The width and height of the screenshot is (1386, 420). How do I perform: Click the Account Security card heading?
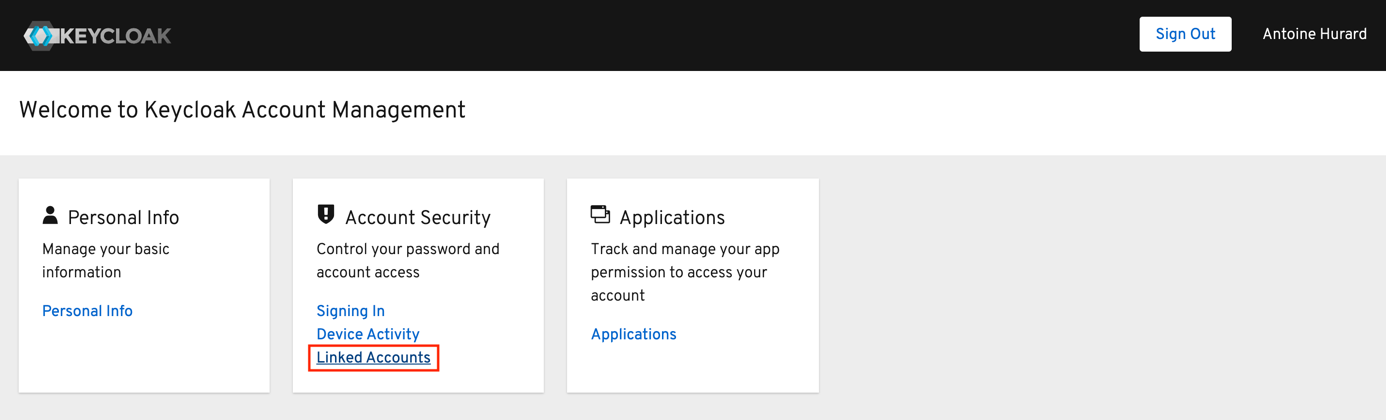pos(417,218)
